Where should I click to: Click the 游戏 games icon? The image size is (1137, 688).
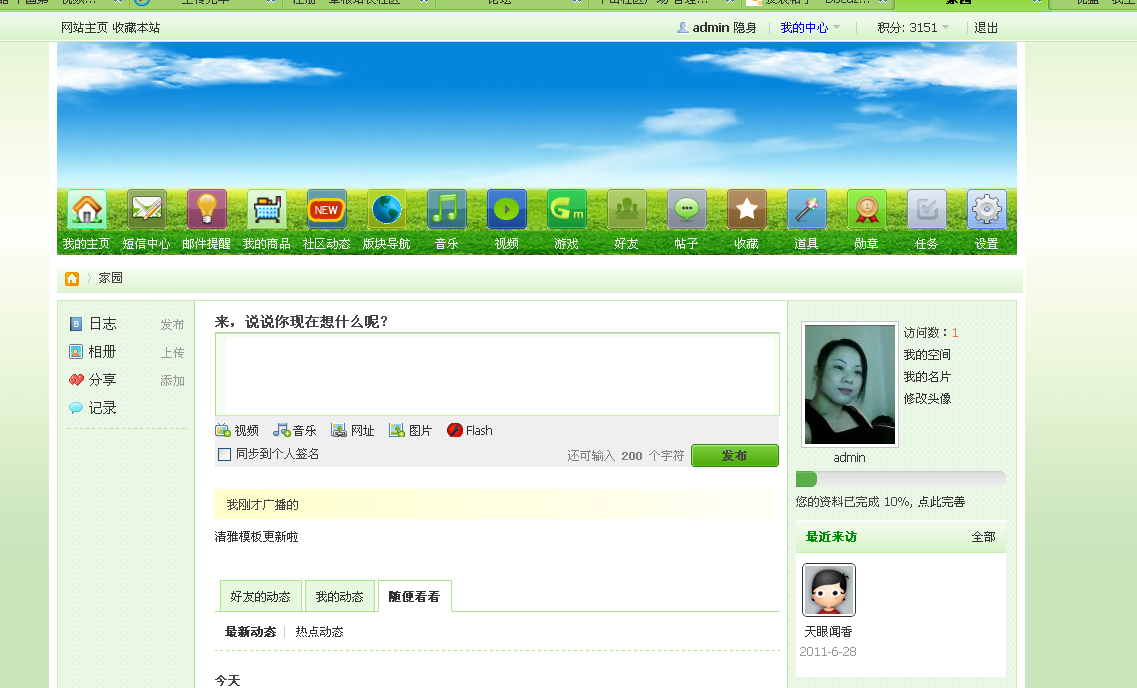[x=566, y=210]
